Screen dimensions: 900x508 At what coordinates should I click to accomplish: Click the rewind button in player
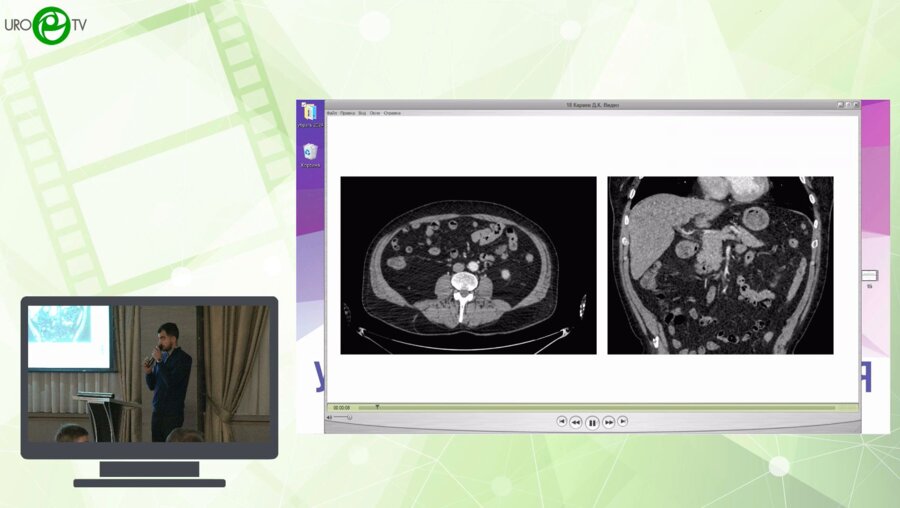pos(576,422)
